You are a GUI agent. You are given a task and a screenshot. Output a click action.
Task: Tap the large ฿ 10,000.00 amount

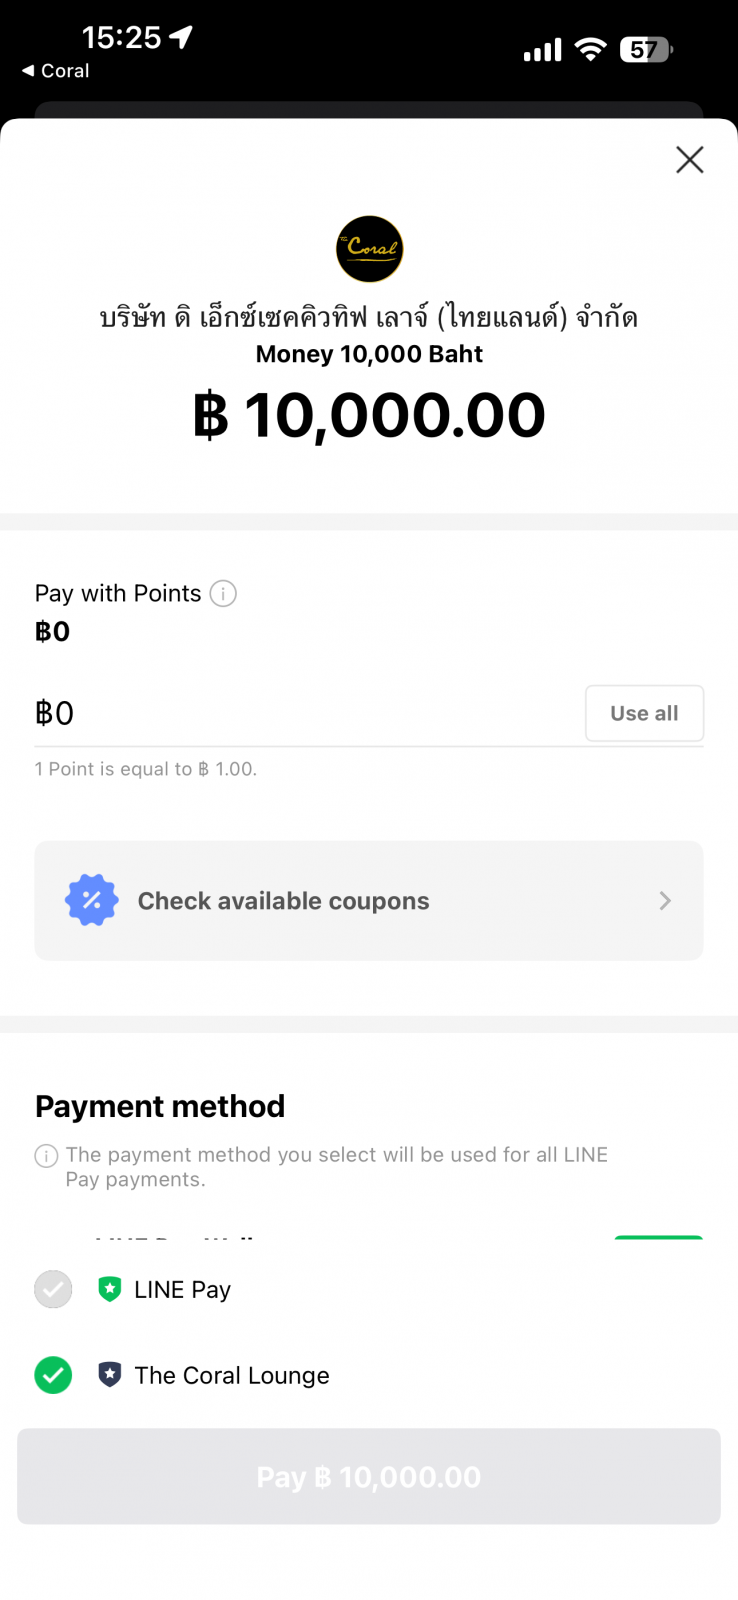tap(369, 415)
